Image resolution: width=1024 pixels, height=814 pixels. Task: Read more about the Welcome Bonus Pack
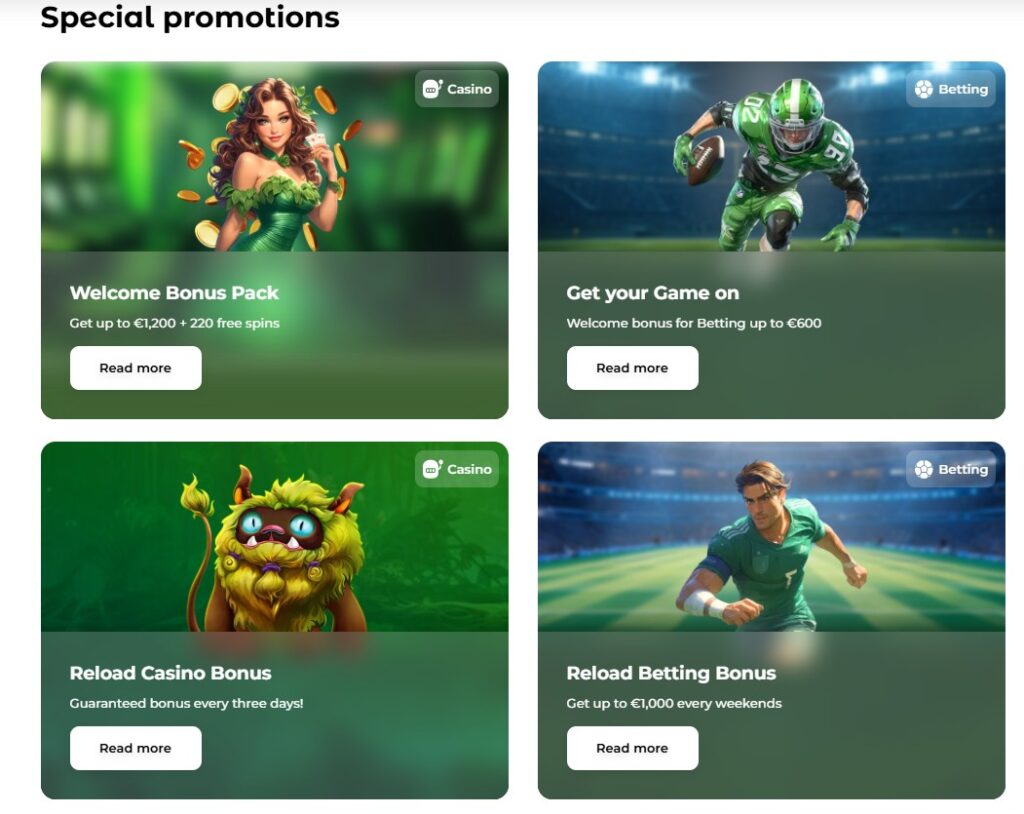[136, 368]
